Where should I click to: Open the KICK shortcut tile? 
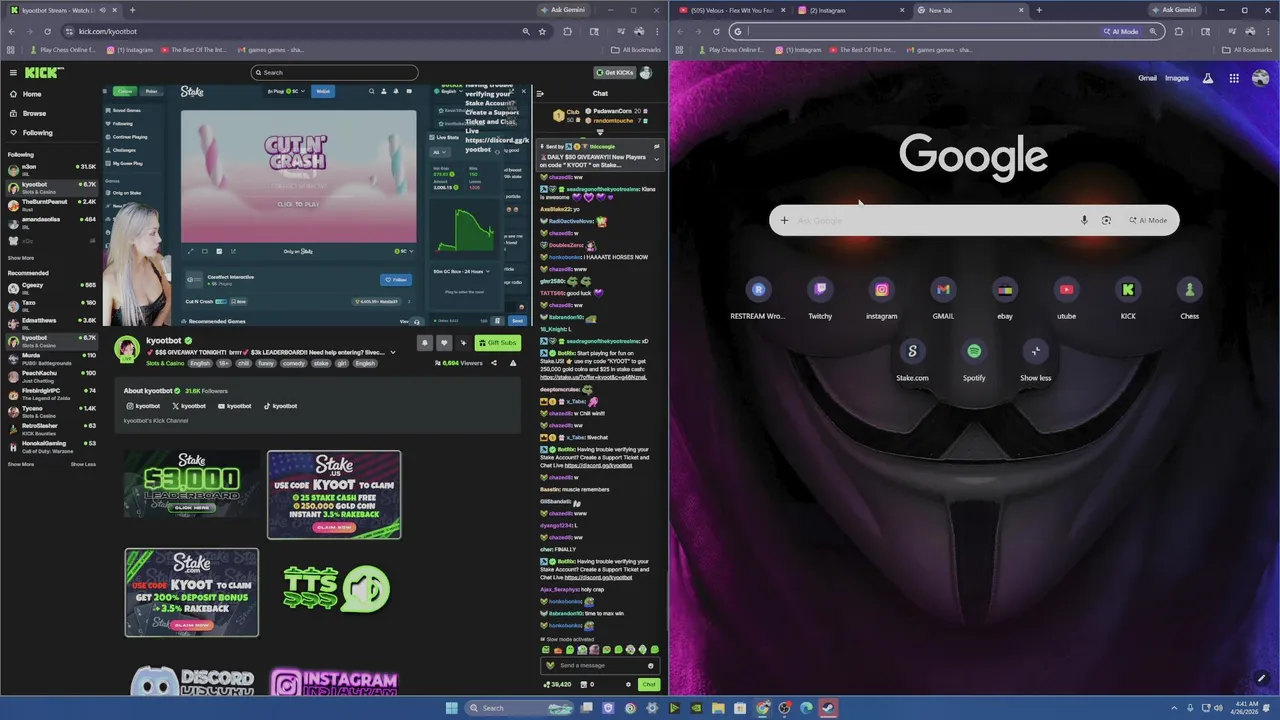click(1128, 299)
